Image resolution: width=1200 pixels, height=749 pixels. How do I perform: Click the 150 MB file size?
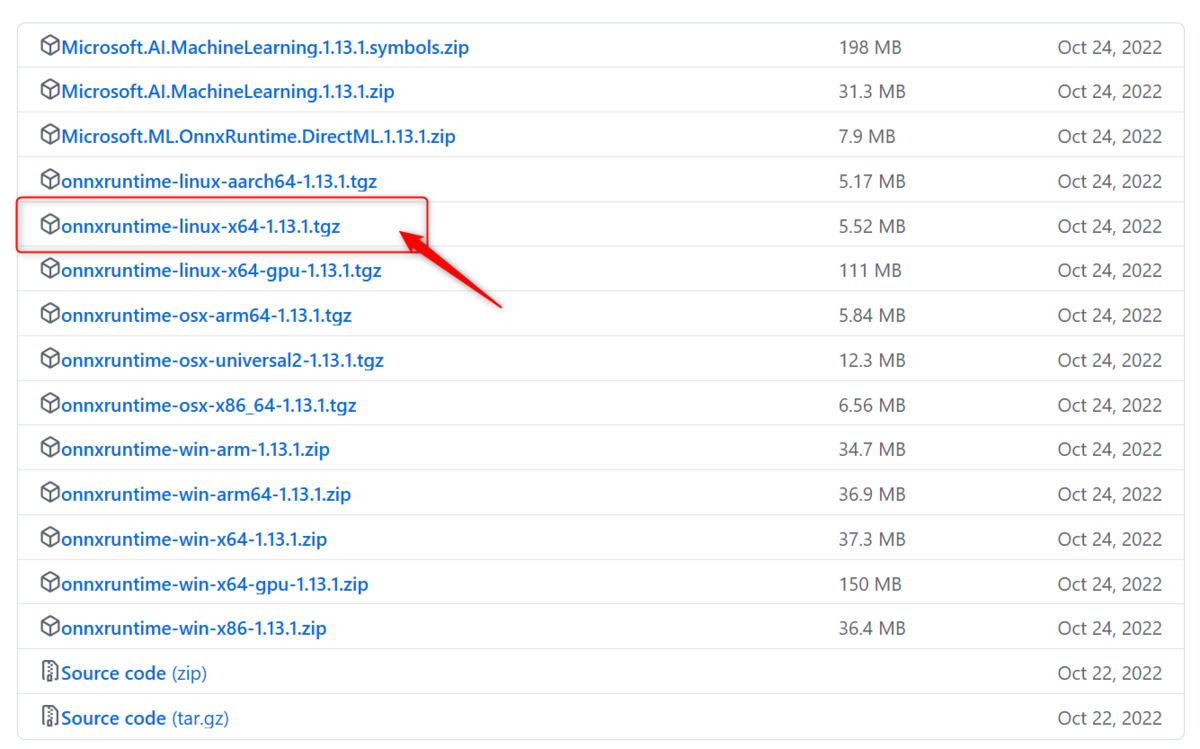(x=870, y=584)
